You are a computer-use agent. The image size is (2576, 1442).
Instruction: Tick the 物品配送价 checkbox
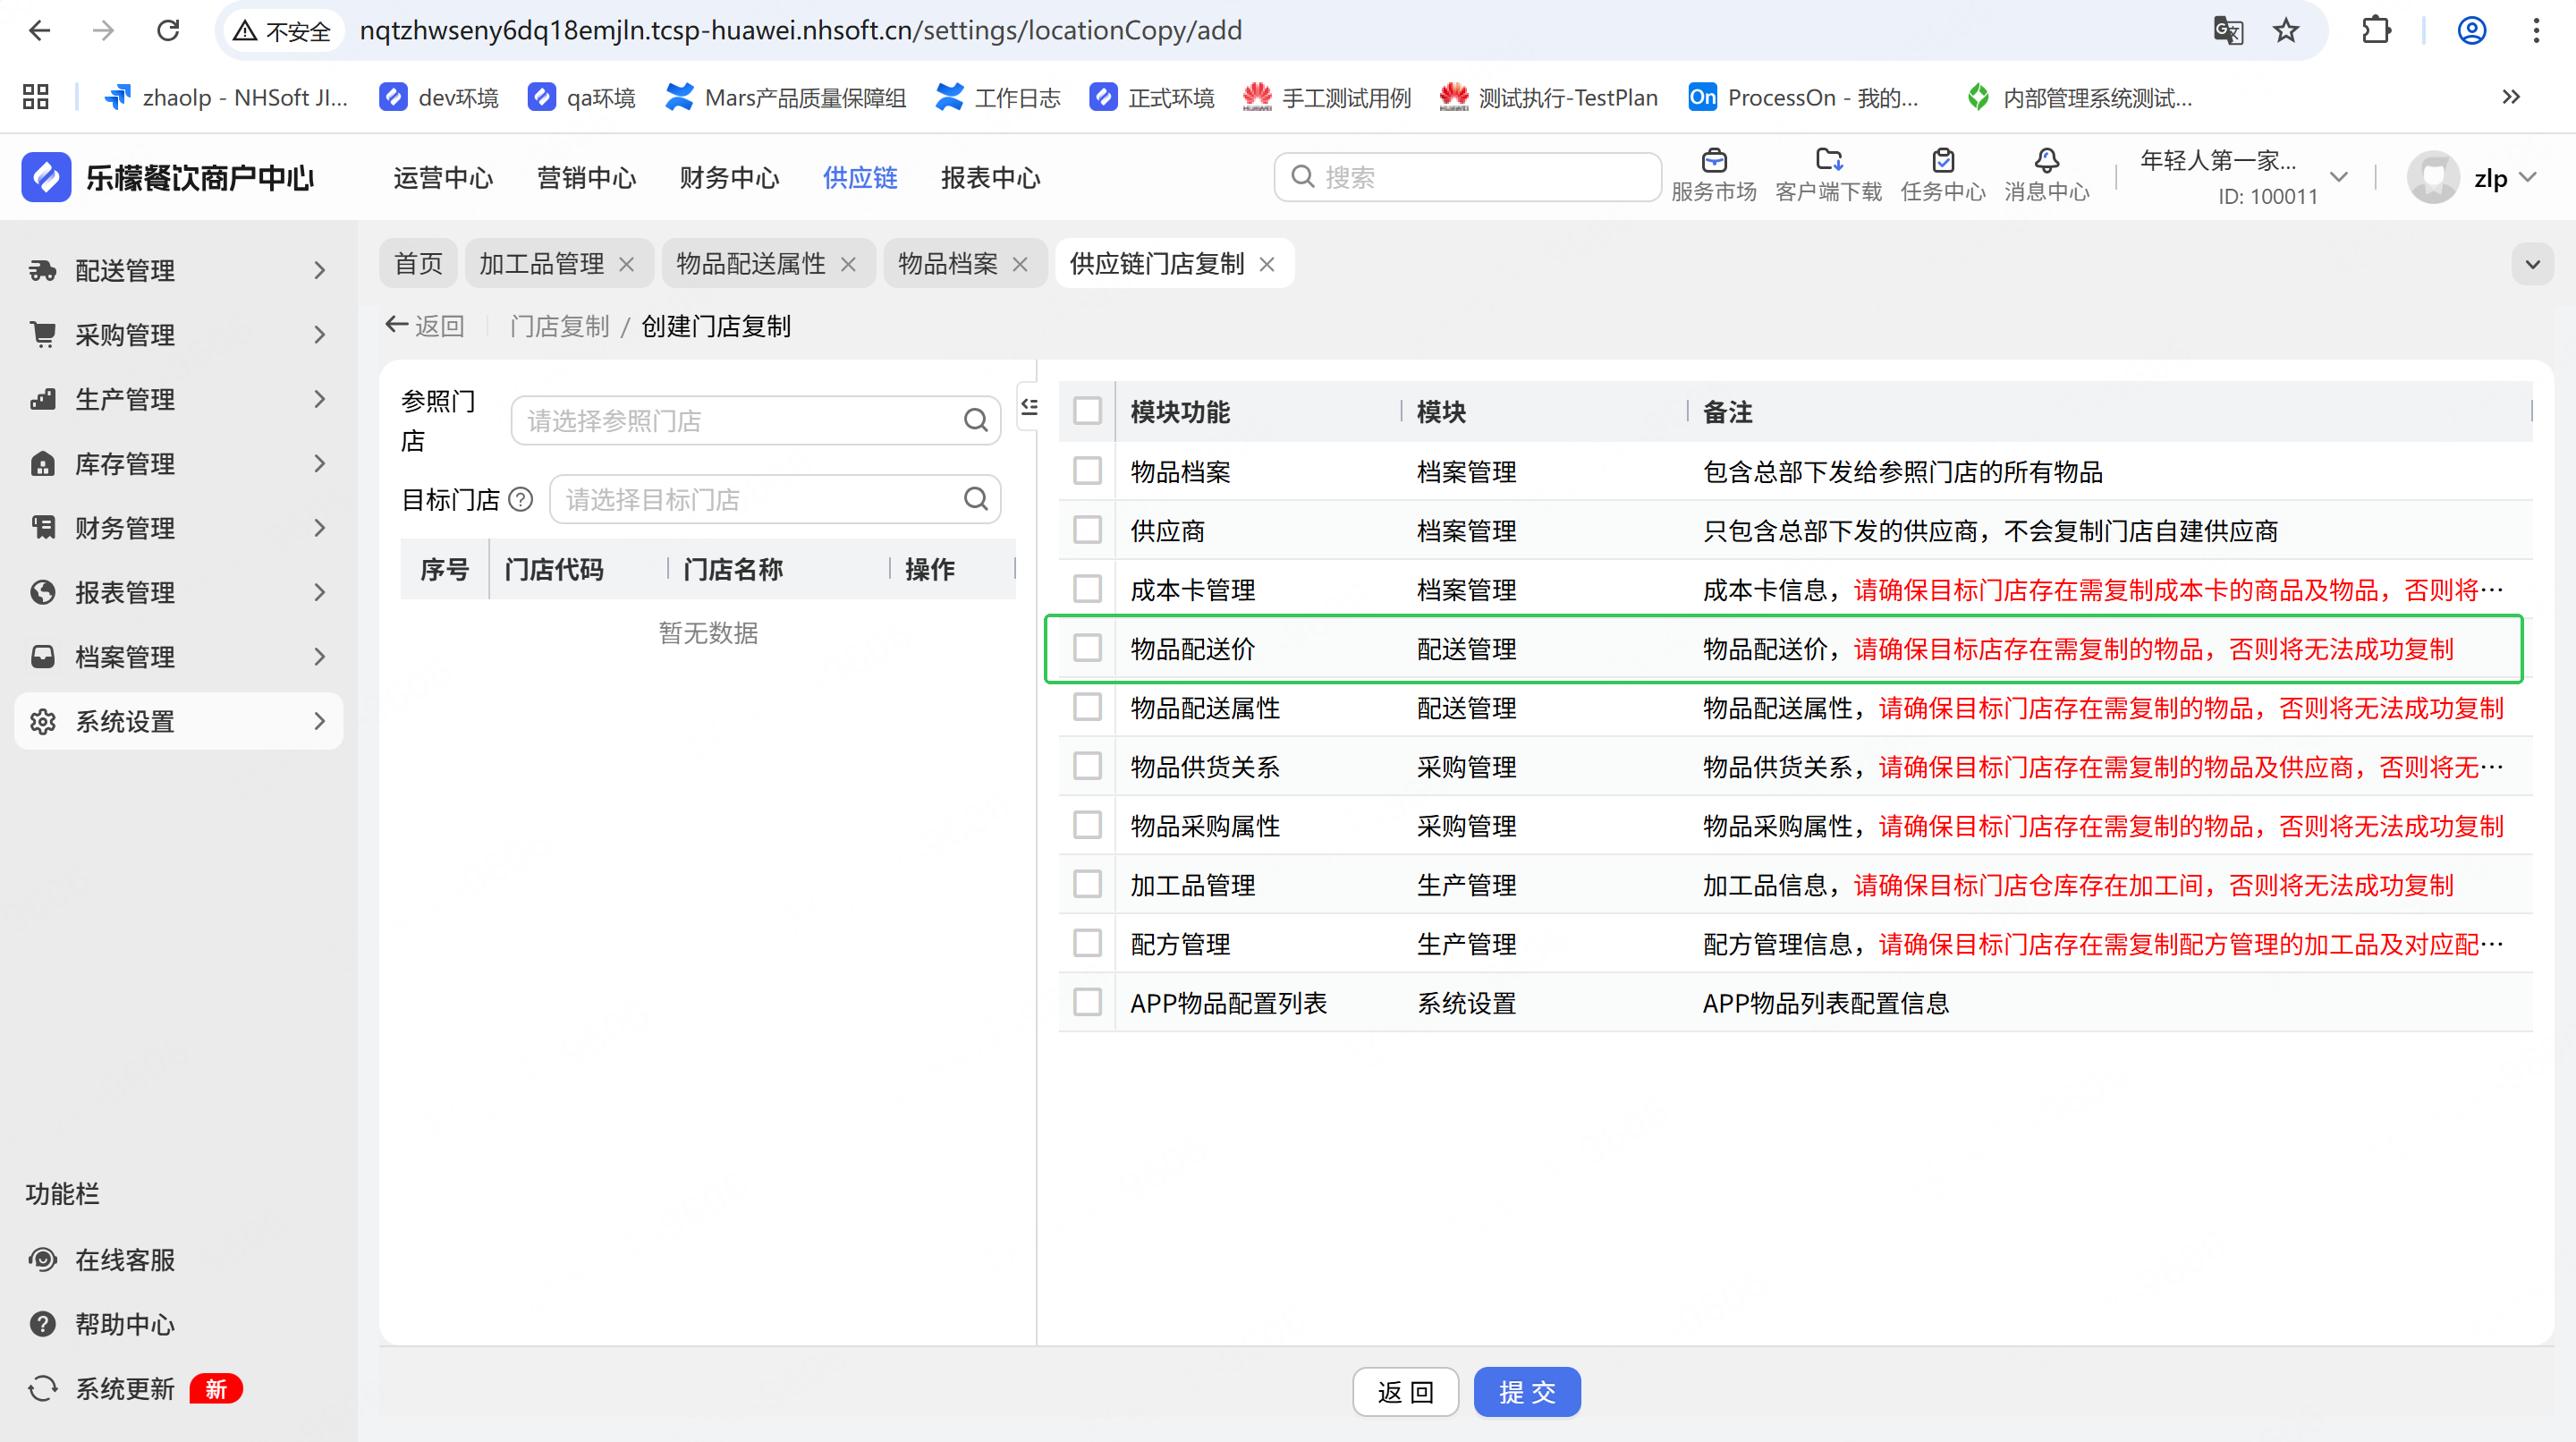click(1087, 648)
